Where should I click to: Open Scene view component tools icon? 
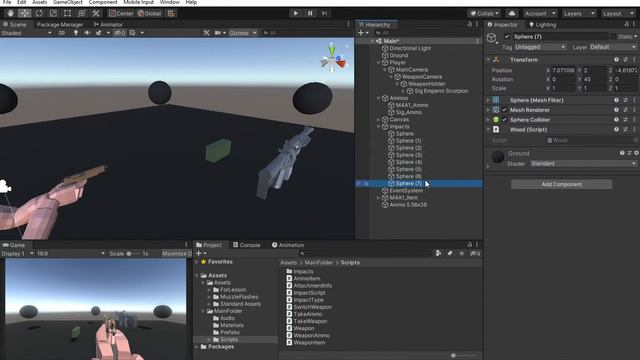[x=207, y=33]
